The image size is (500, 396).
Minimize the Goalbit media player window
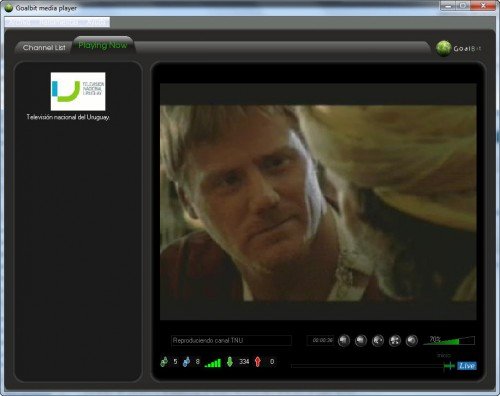[x=448, y=6]
